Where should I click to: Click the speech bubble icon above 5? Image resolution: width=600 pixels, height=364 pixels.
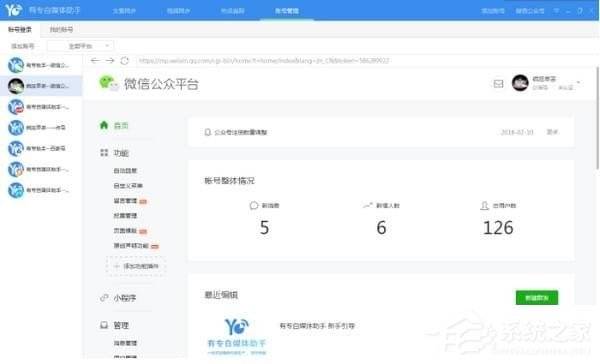pyautogui.click(x=253, y=206)
